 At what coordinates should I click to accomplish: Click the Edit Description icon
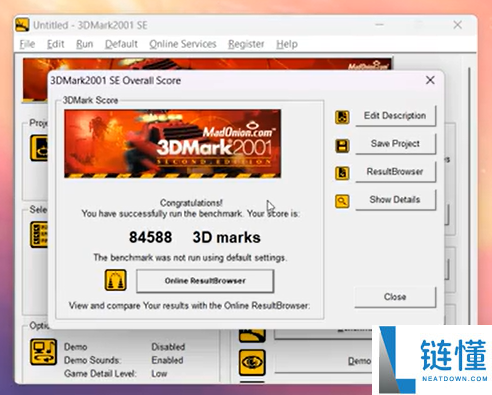[342, 117]
